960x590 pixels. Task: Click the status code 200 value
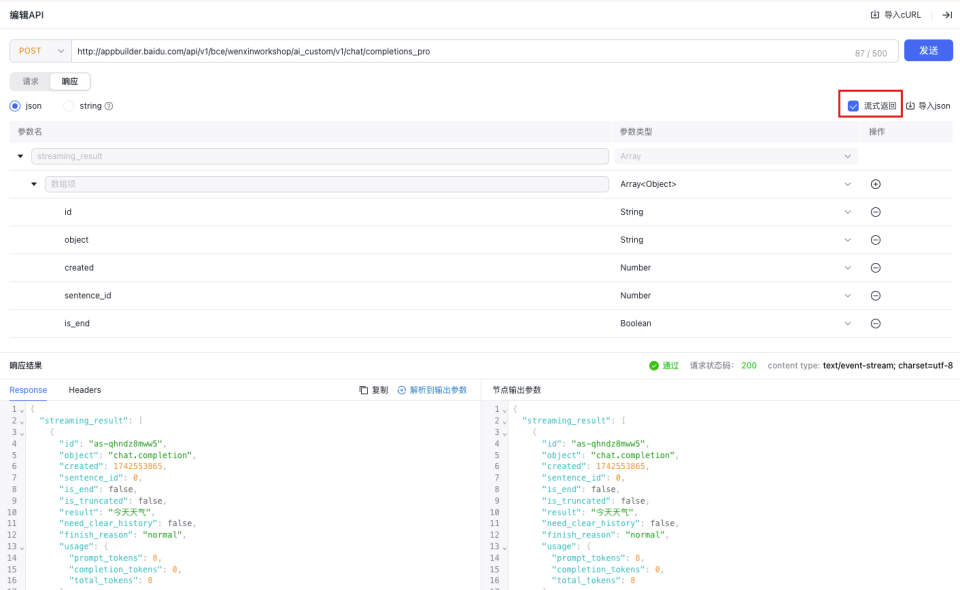pyautogui.click(x=749, y=365)
